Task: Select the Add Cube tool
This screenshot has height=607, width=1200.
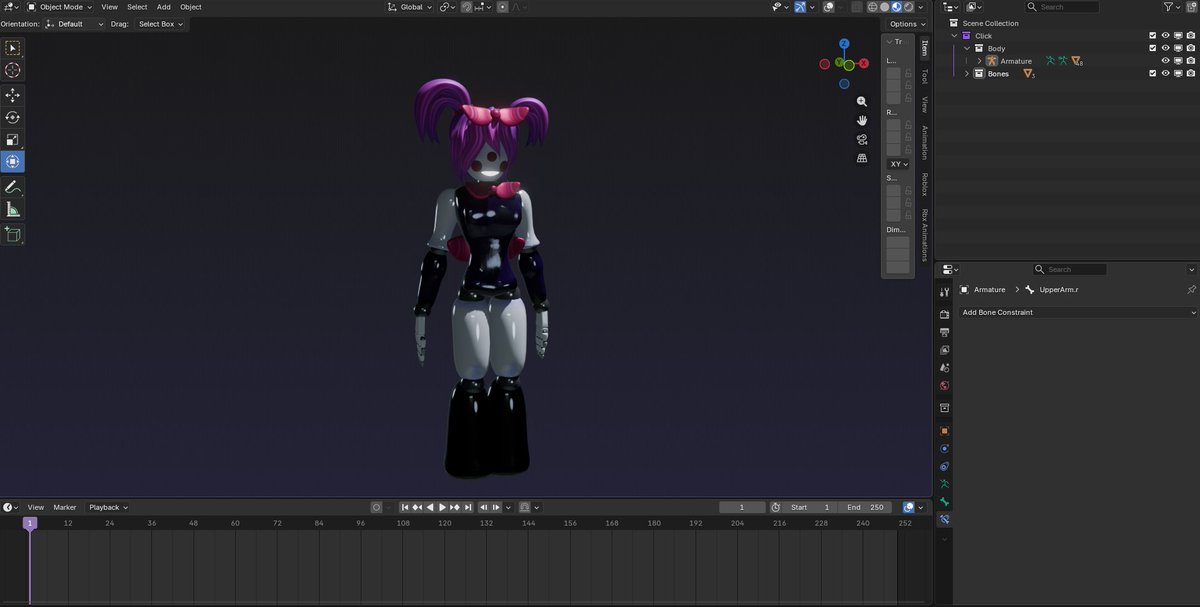Action: point(12,234)
